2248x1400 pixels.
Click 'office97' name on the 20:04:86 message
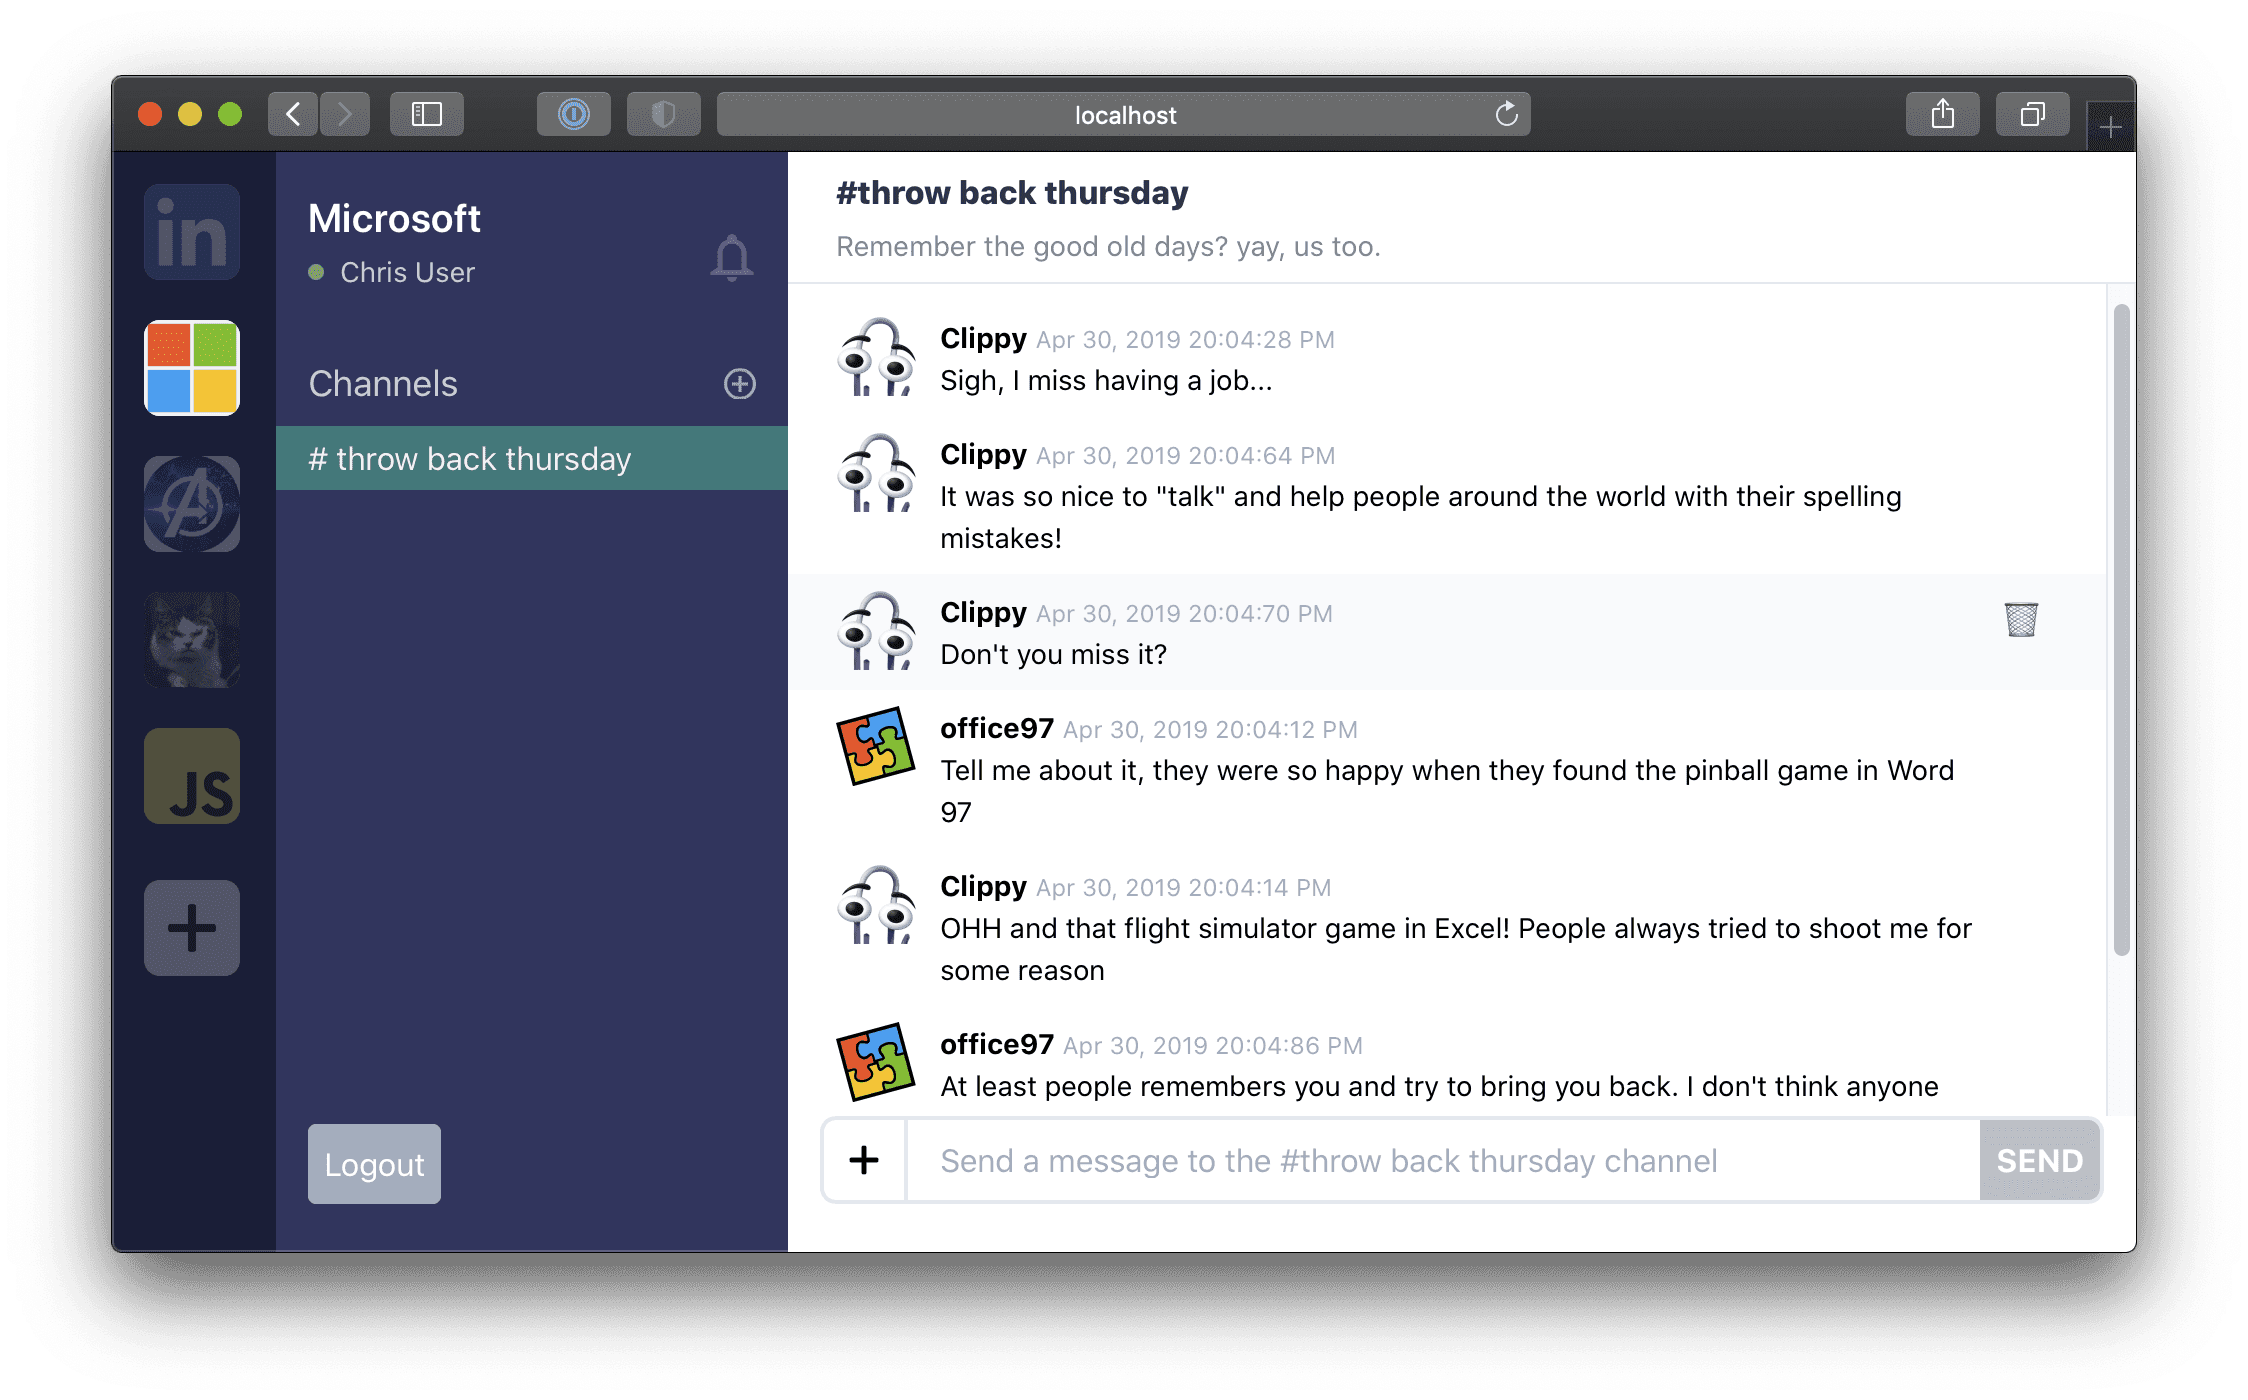click(997, 1044)
